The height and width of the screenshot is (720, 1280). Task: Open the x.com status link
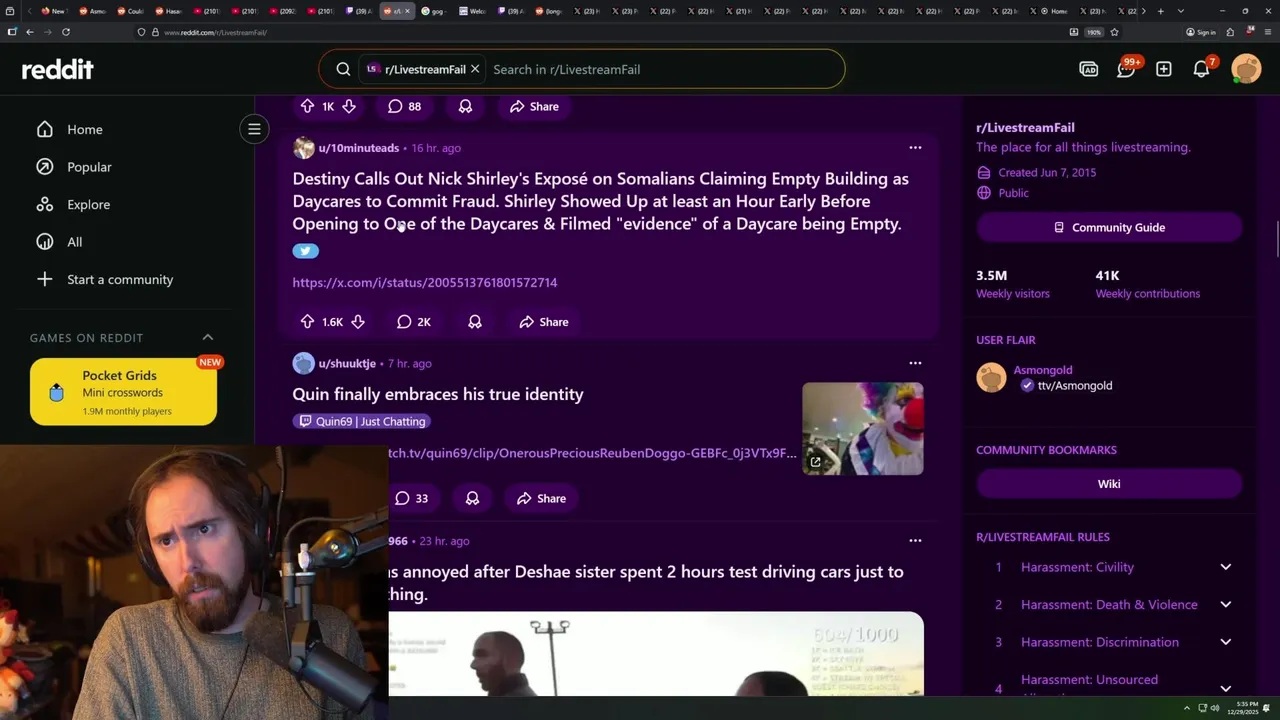pyautogui.click(x=425, y=282)
